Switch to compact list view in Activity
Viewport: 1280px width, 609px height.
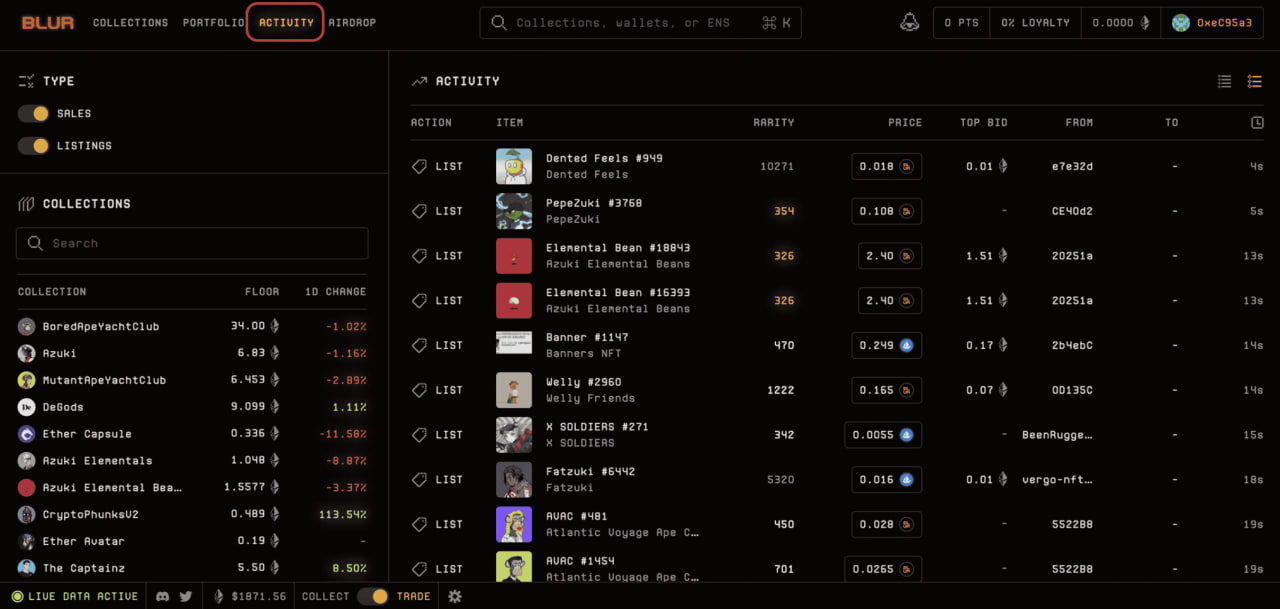point(1224,81)
